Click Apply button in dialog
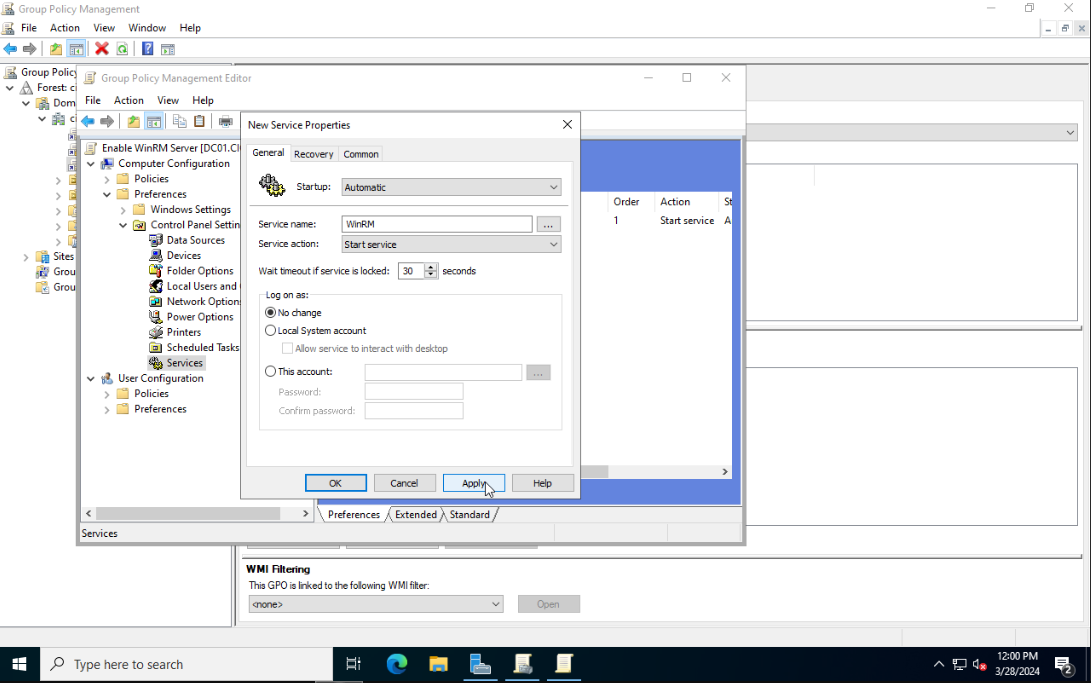1091x683 pixels. 474,483
